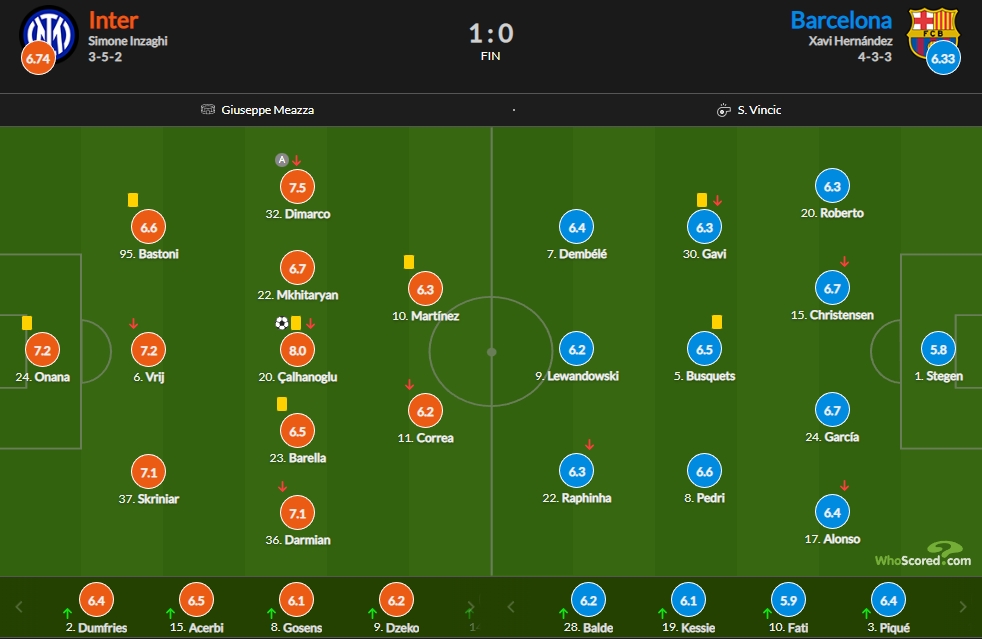Image resolution: width=982 pixels, height=639 pixels.
Task: Select Lewandowski's 6.2 rating circle
Action: tap(577, 350)
